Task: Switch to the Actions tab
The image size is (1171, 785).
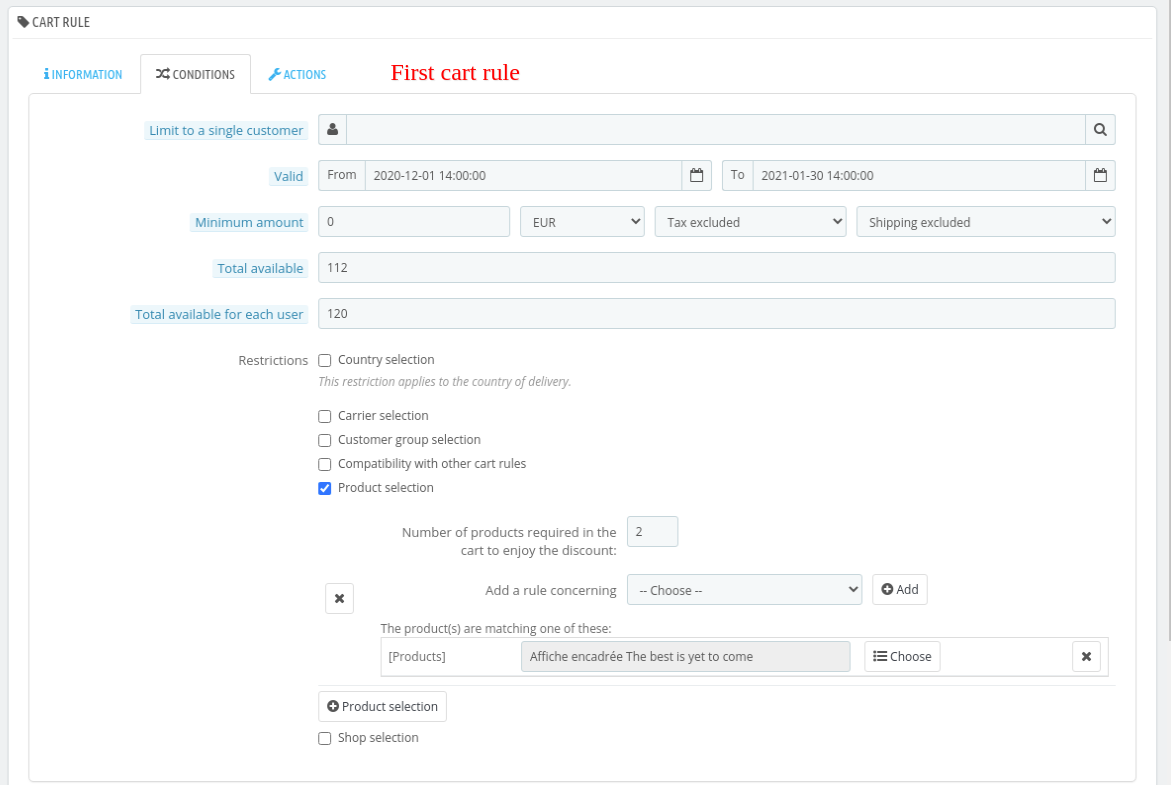Action: (x=297, y=73)
